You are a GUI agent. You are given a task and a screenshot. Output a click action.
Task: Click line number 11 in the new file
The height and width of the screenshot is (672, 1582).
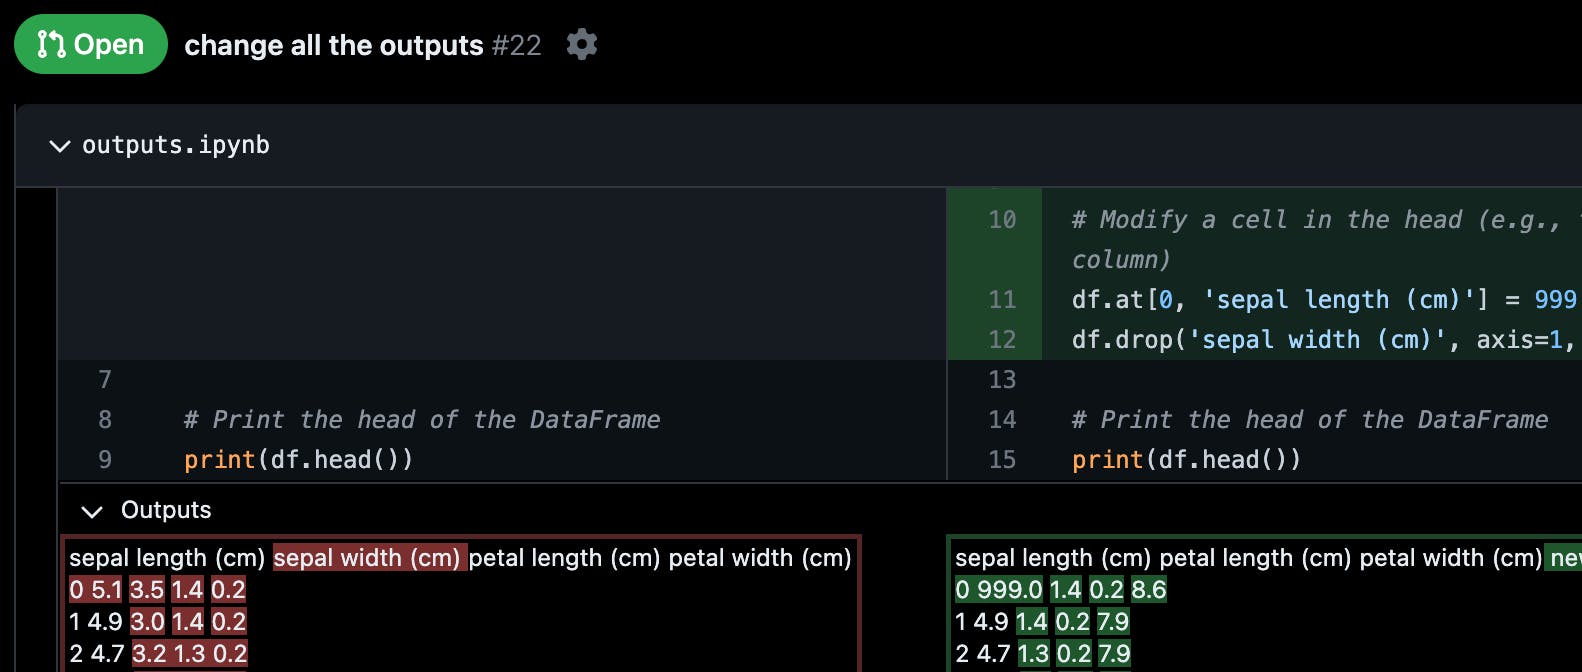[x=1002, y=300]
